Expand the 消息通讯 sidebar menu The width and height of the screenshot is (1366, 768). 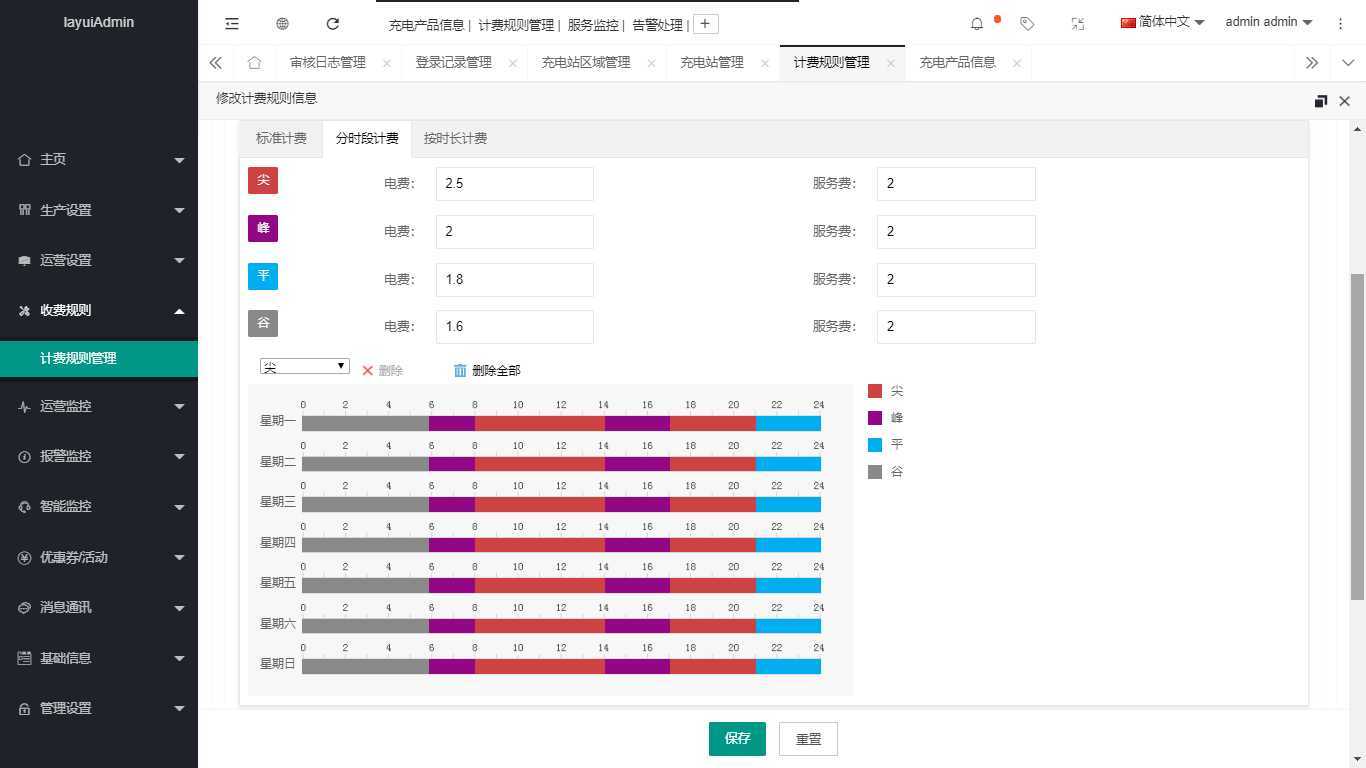click(x=99, y=607)
